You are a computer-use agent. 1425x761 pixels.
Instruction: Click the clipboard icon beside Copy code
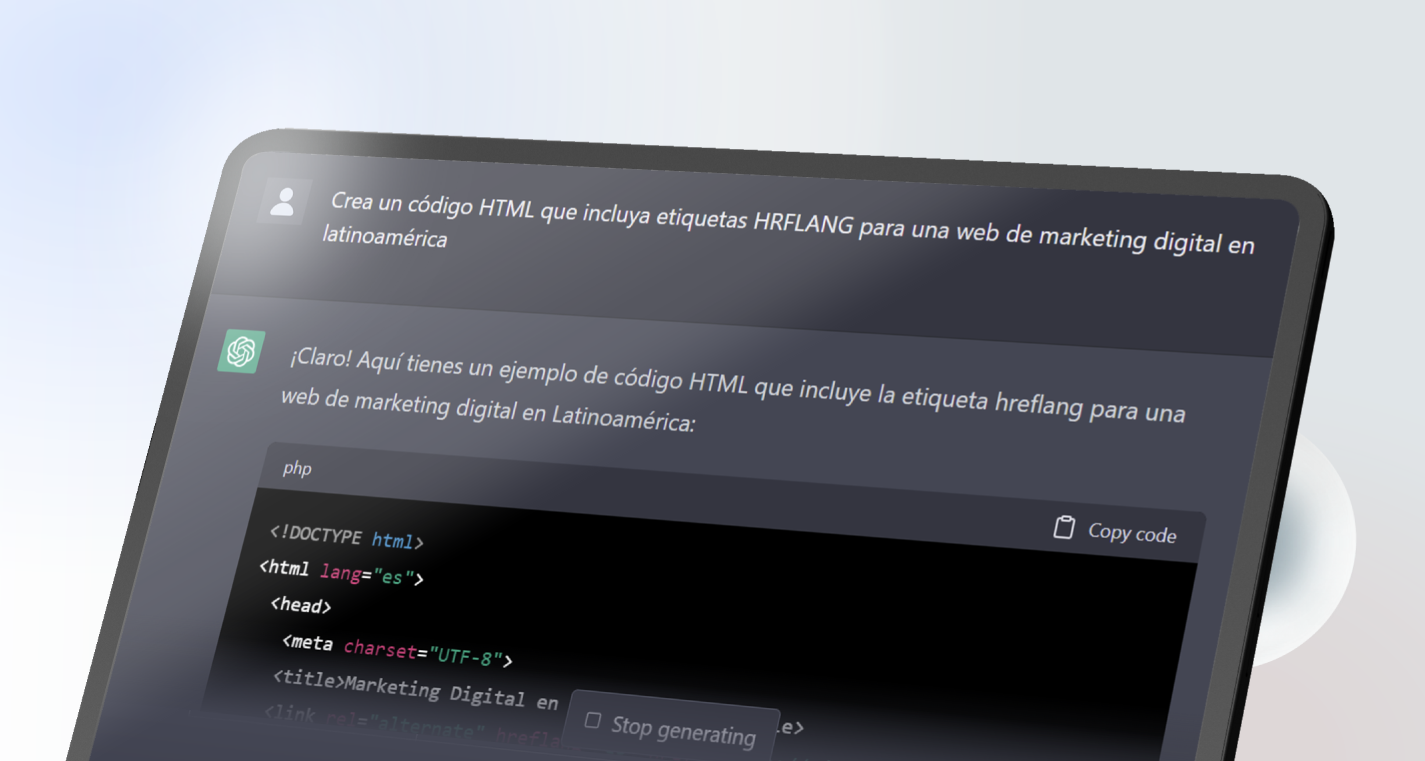pos(1064,527)
